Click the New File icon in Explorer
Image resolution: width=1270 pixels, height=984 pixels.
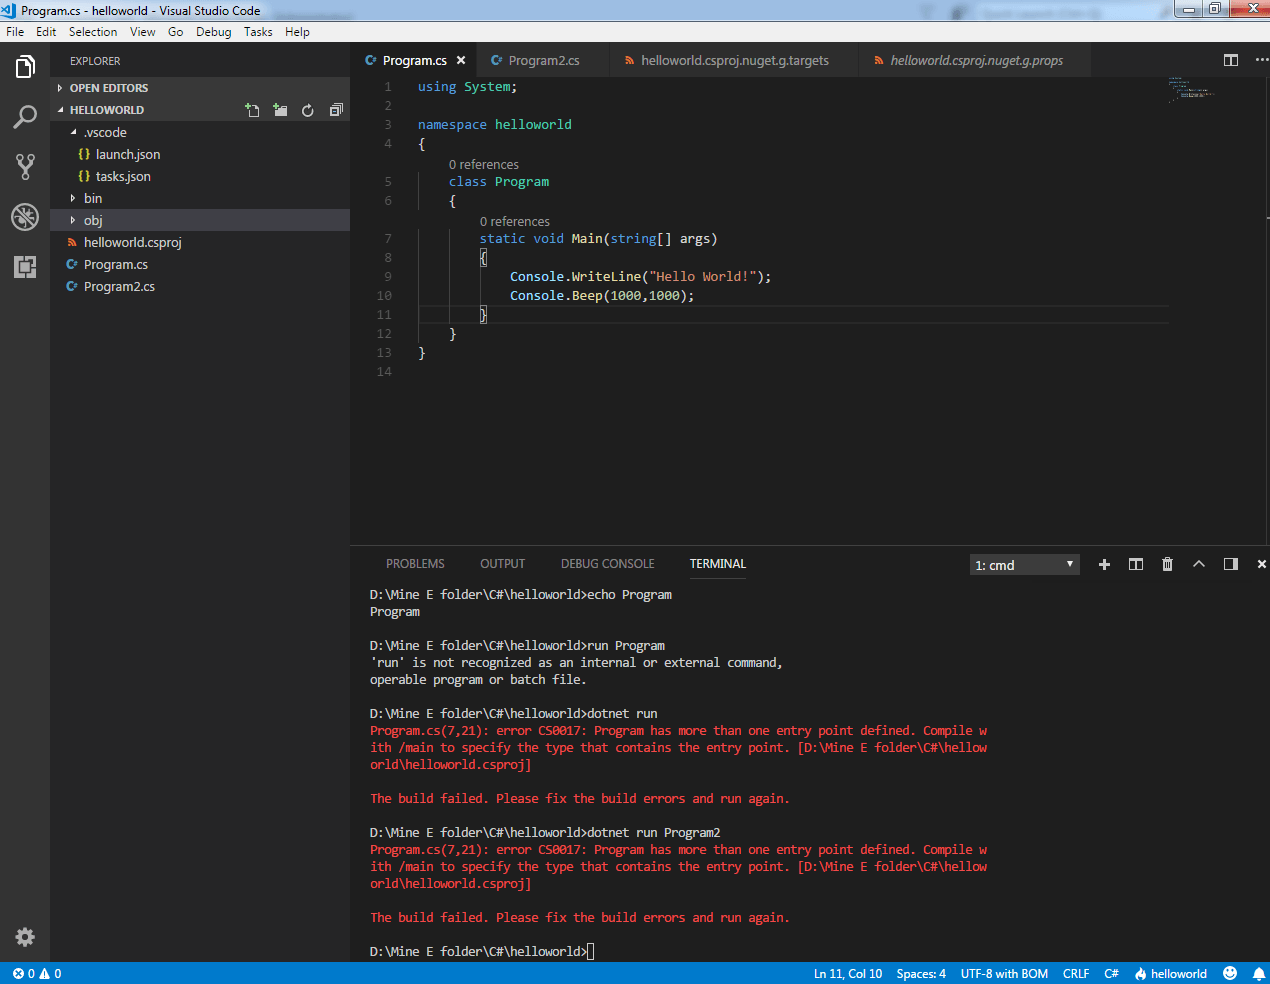(252, 110)
